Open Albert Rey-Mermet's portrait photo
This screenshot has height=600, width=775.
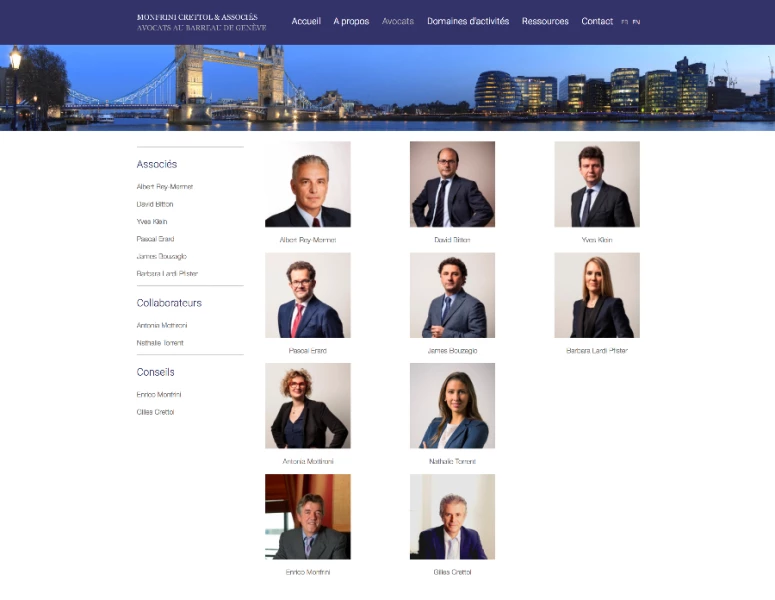[307, 184]
